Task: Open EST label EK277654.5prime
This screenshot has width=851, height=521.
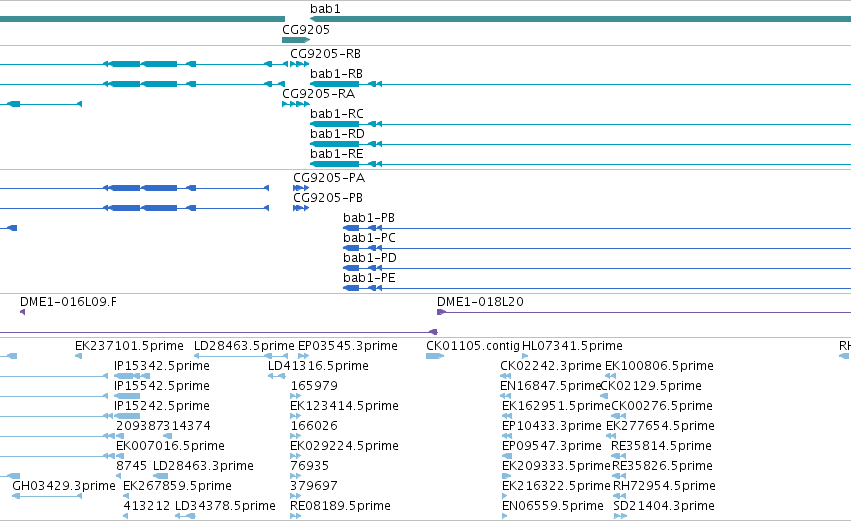Action: [660, 427]
